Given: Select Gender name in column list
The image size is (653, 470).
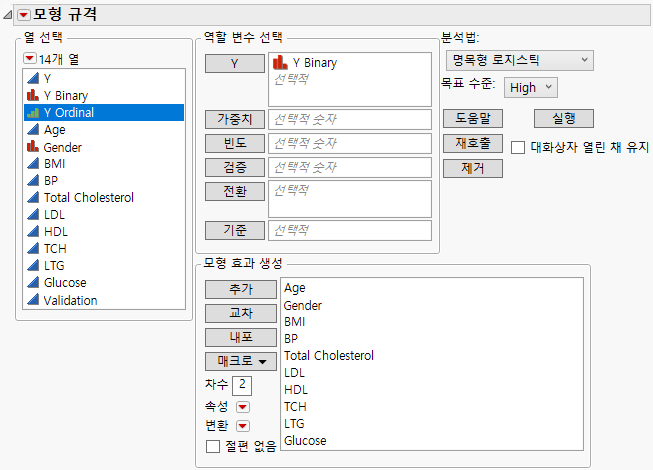Looking at the screenshot, I should tap(62, 147).
